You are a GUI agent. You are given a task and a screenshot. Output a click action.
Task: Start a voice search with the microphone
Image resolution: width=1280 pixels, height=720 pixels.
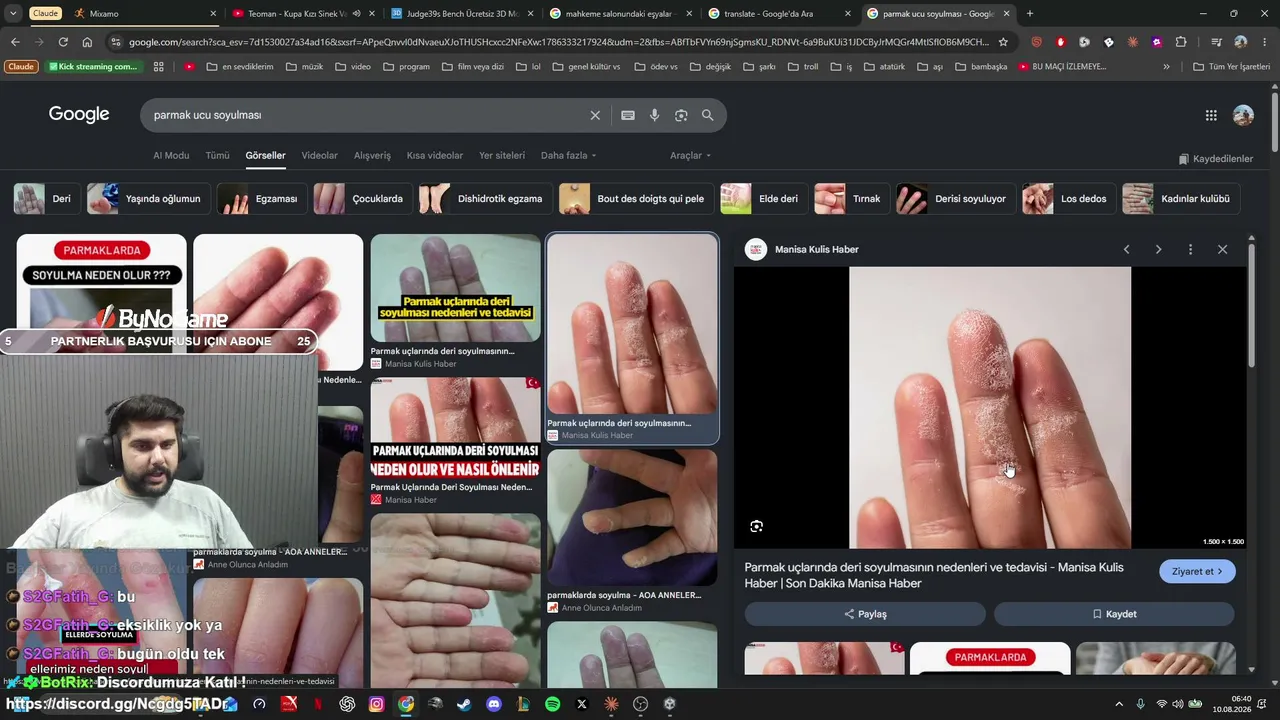[655, 115]
